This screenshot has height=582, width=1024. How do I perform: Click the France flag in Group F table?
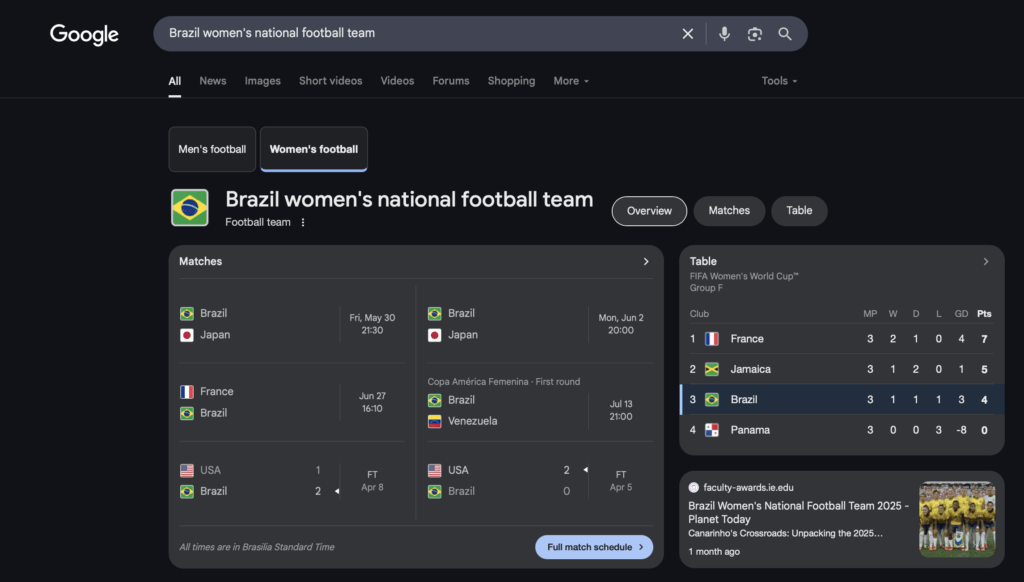pos(712,338)
